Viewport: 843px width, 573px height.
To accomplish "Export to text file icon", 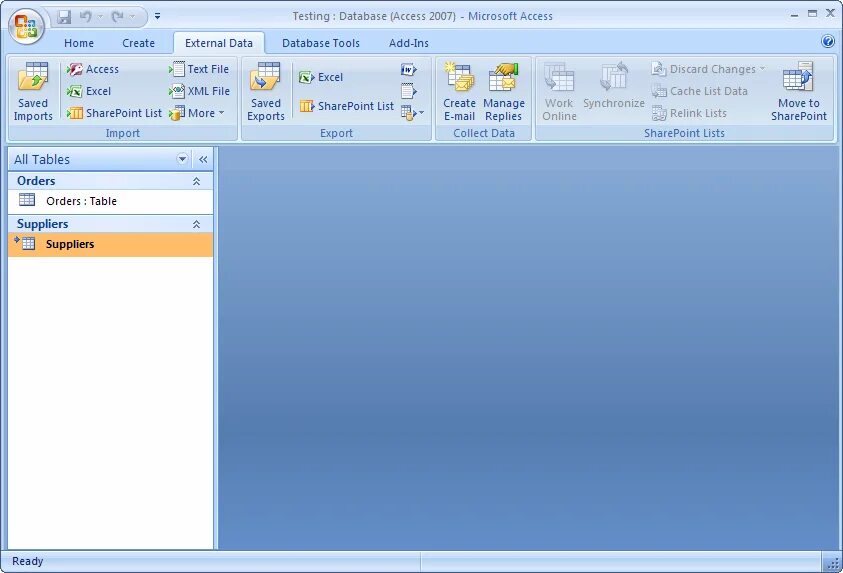I will click(x=409, y=91).
